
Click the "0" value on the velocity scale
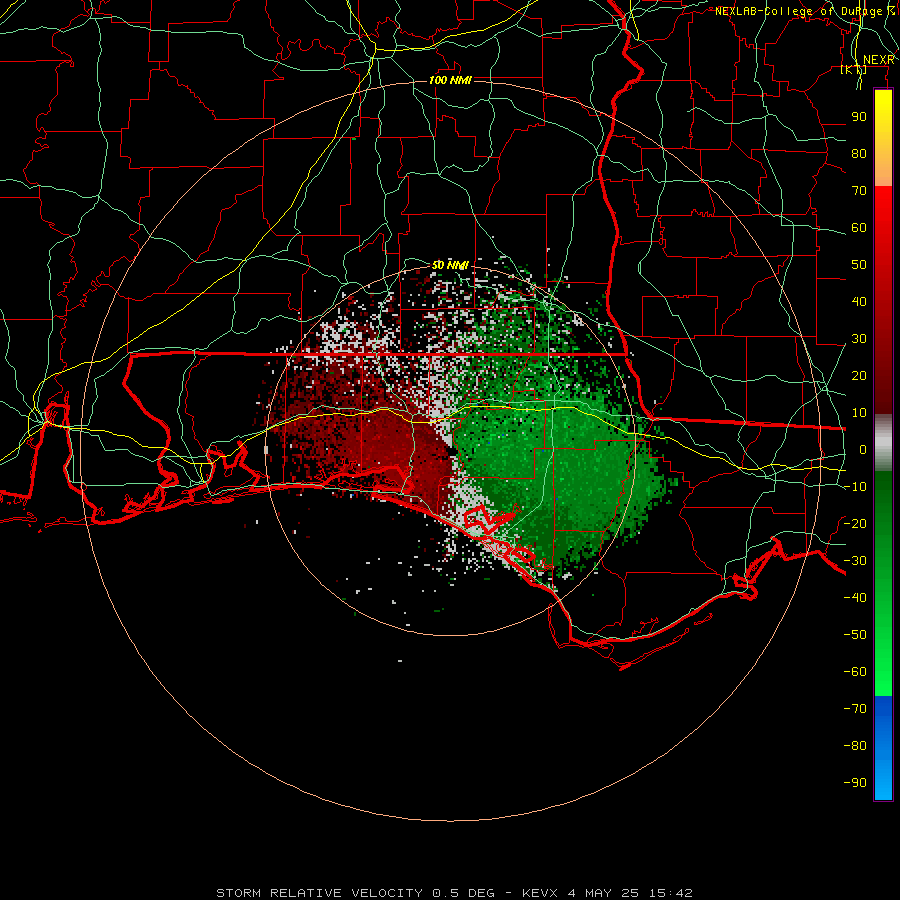863,449
